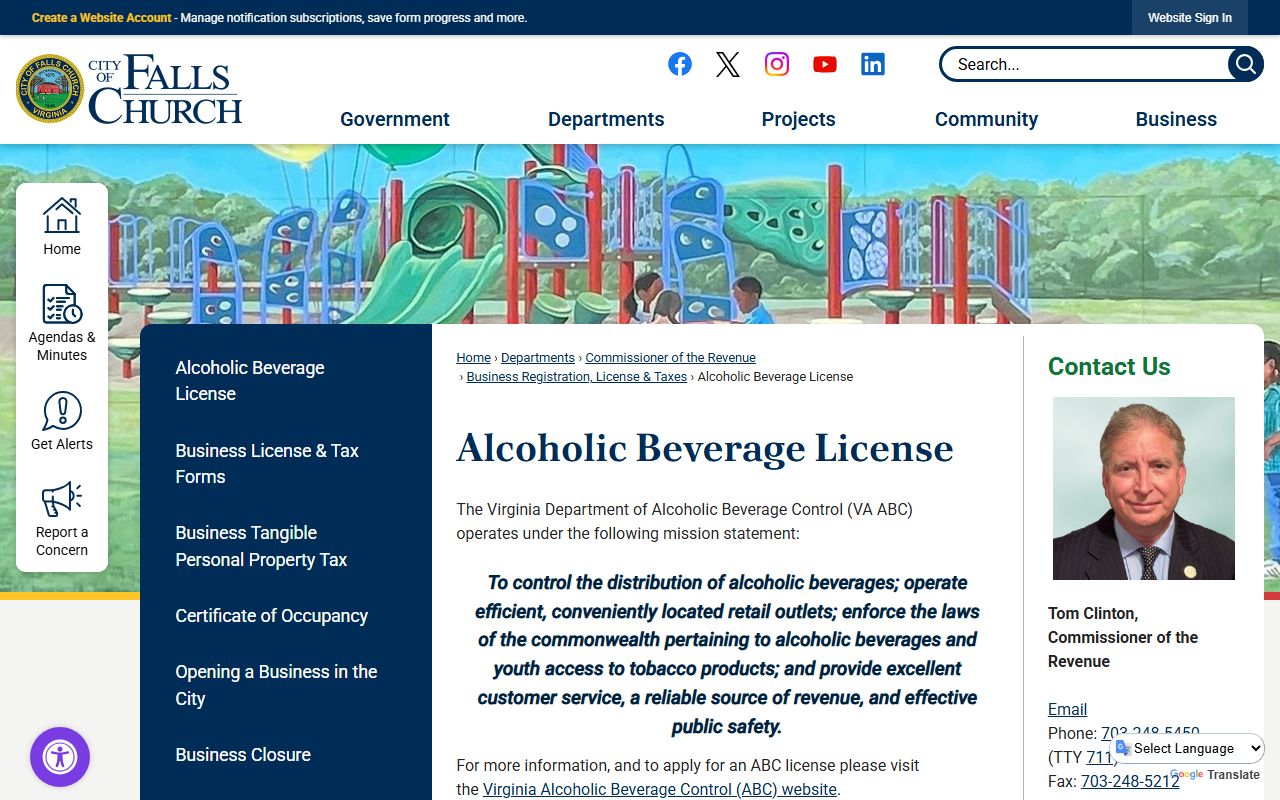The height and width of the screenshot is (800, 1280).
Task: Open the accessibility options button
Action: [60, 757]
